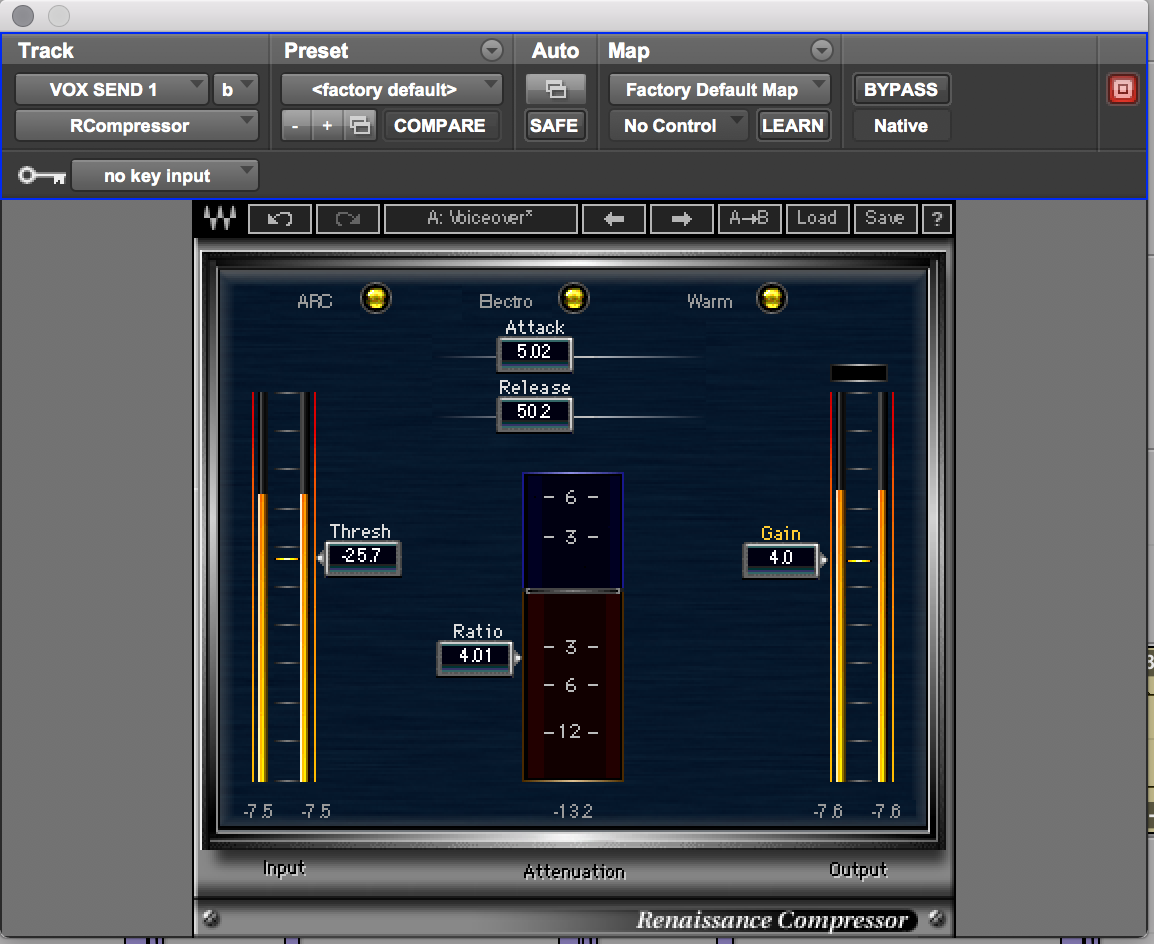Go to previous preset with left arrow
This screenshot has width=1154, height=944.
point(615,219)
